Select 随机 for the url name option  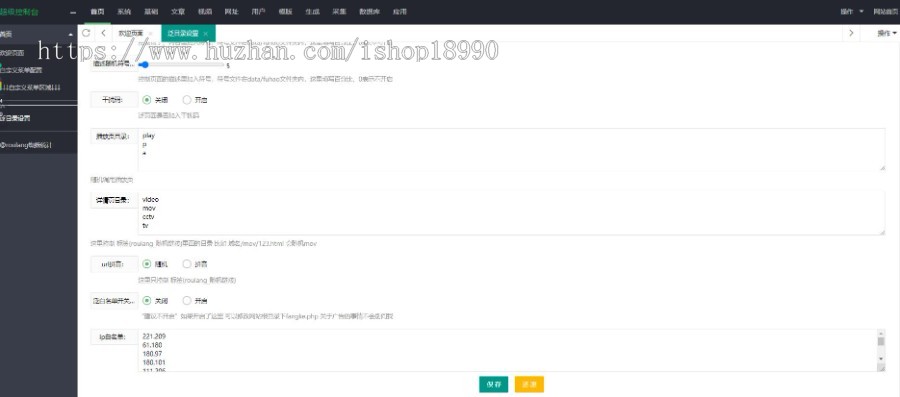pos(154,264)
